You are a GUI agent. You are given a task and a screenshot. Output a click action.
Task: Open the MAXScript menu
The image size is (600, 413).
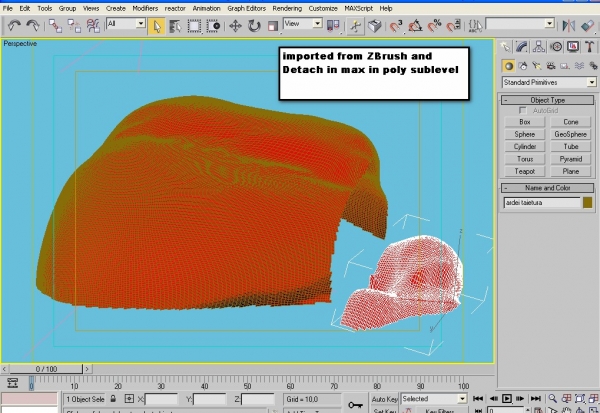(x=358, y=8)
